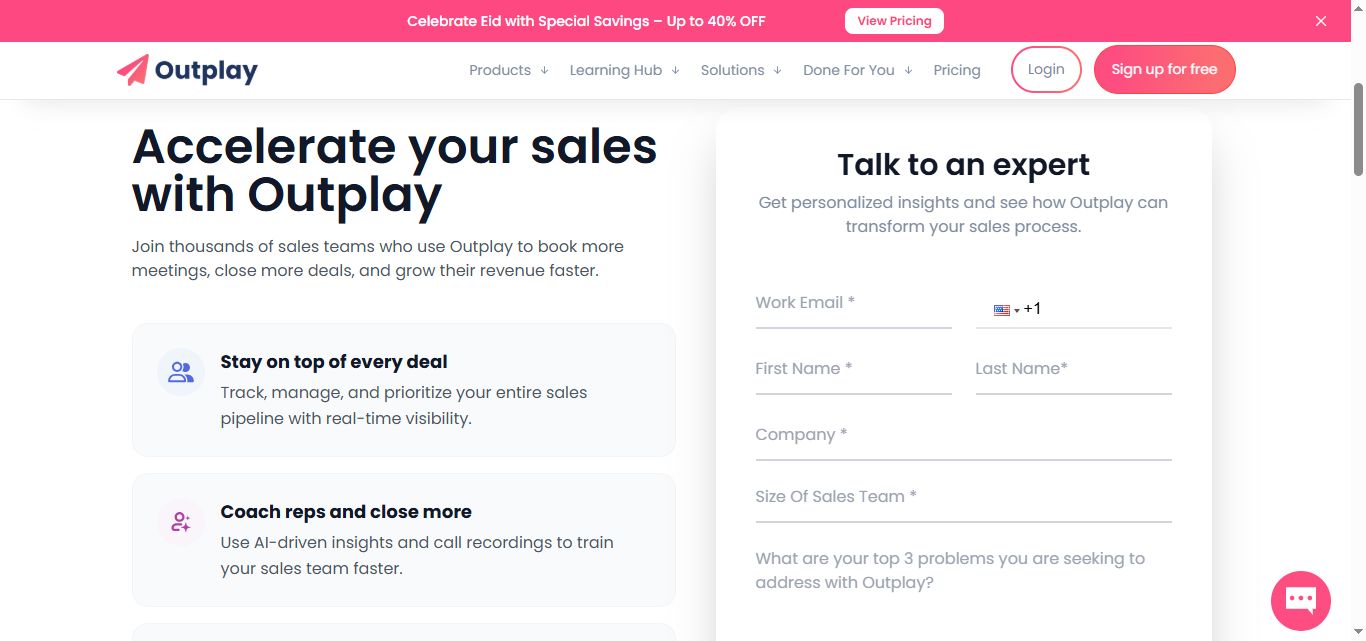Viewport: 1366px width, 641px height.
Task: Click the View Pricing banner button
Action: 893,20
